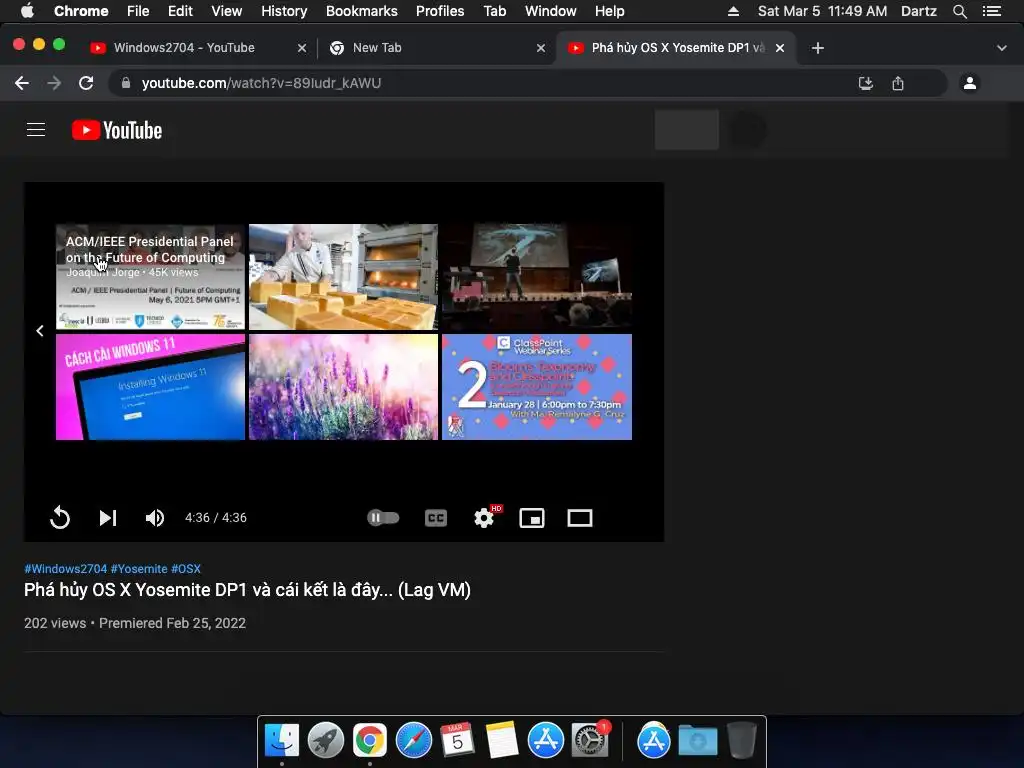The width and height of the screenshot is (1024, 768).
Task: Go forward with Chrome forward arrow
Action: (54, 83)
